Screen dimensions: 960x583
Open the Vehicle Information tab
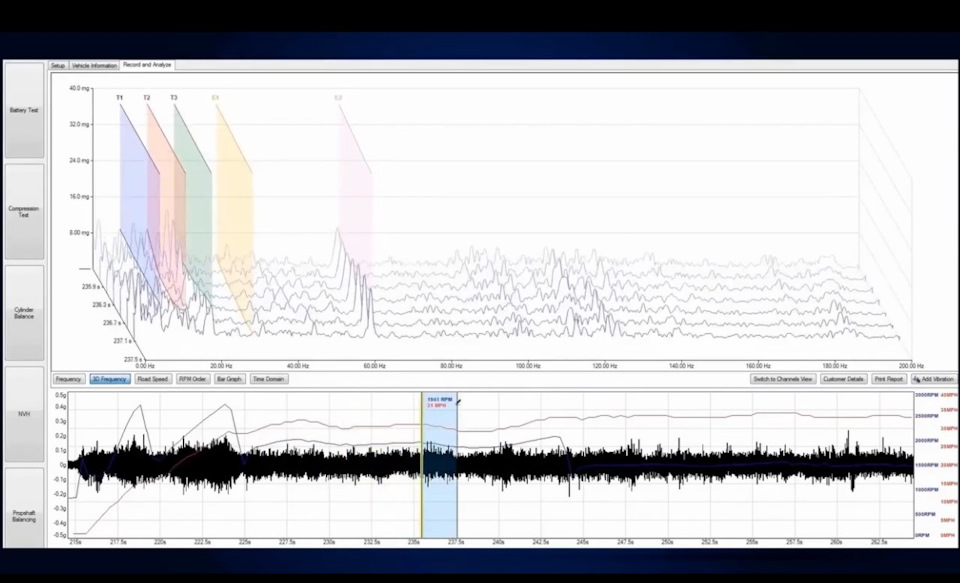94,66
